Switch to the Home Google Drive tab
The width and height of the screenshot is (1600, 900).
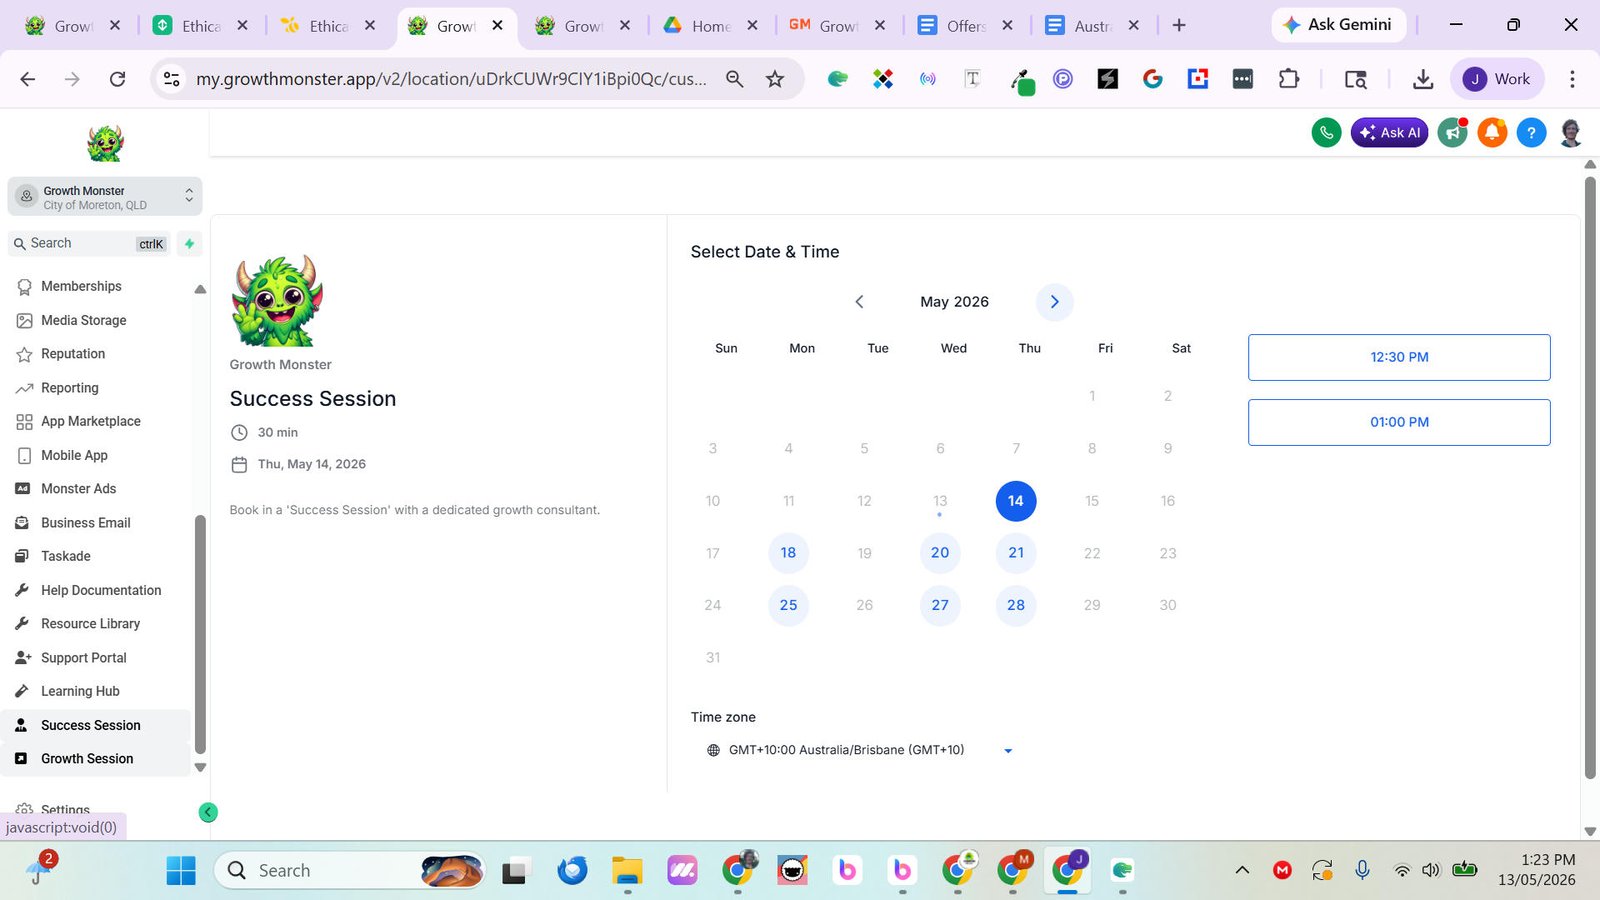click(x=711, y=26)
